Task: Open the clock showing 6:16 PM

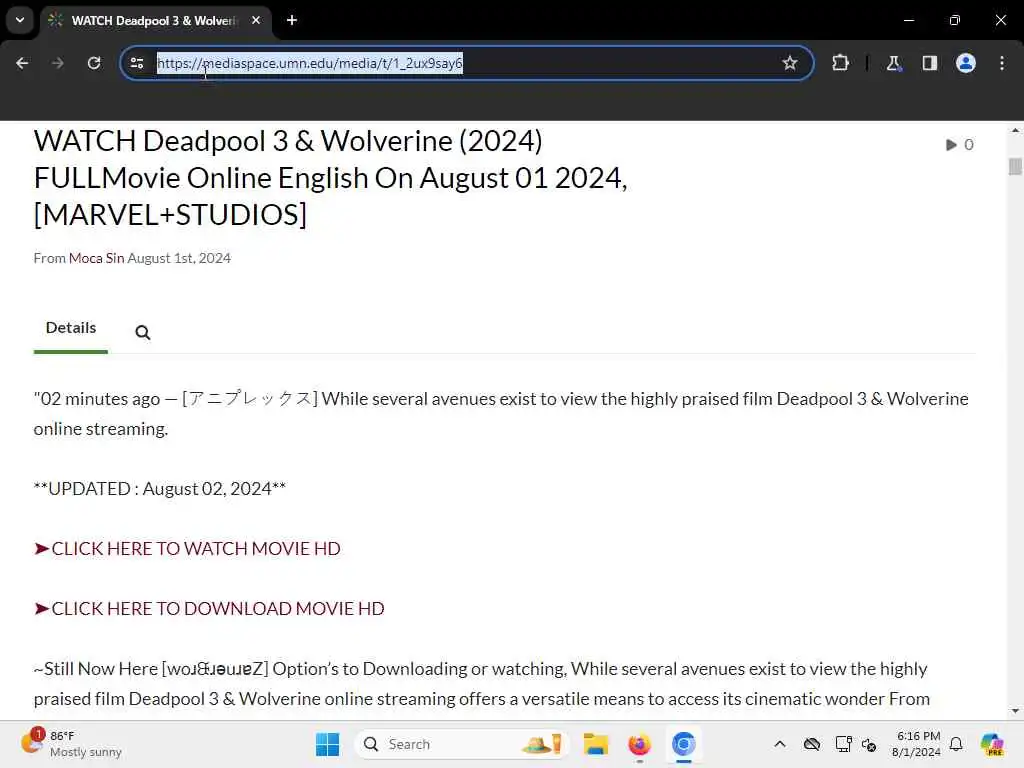Action: [916, 744]
